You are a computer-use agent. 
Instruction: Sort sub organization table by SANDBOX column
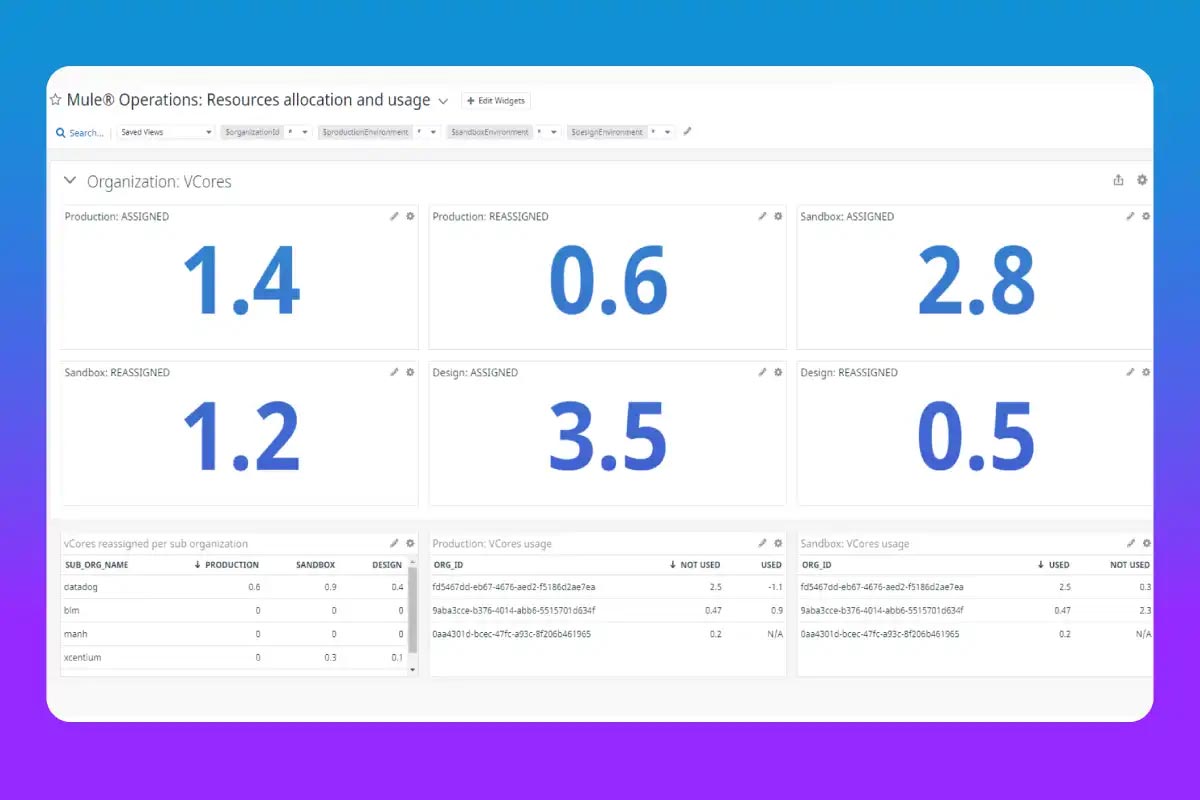tap(316, 565)
